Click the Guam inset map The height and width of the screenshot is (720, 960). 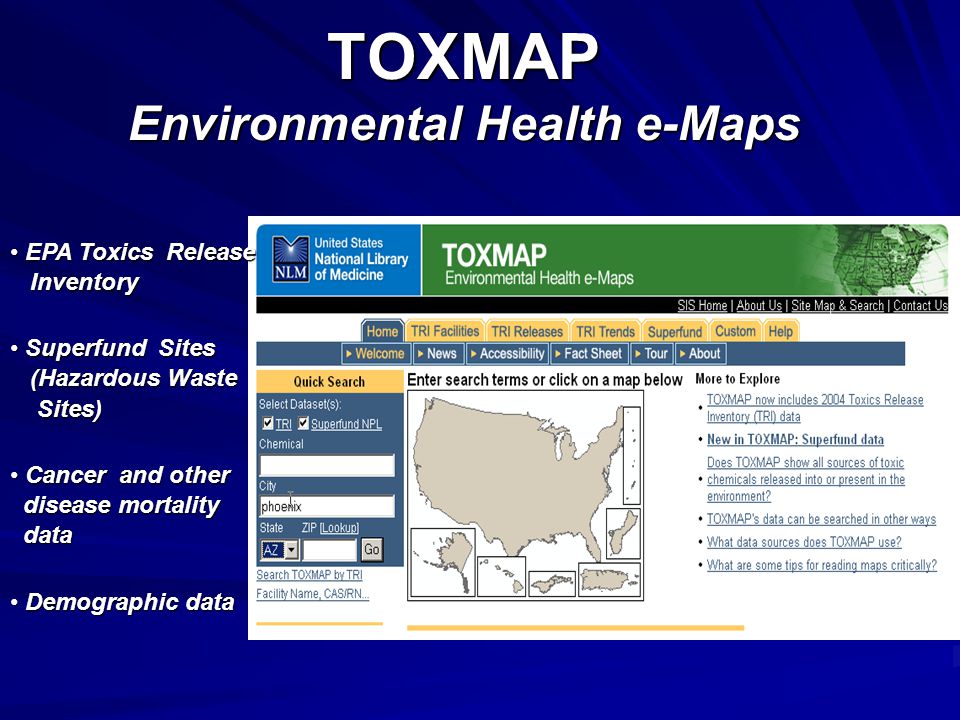click(623, 534)
